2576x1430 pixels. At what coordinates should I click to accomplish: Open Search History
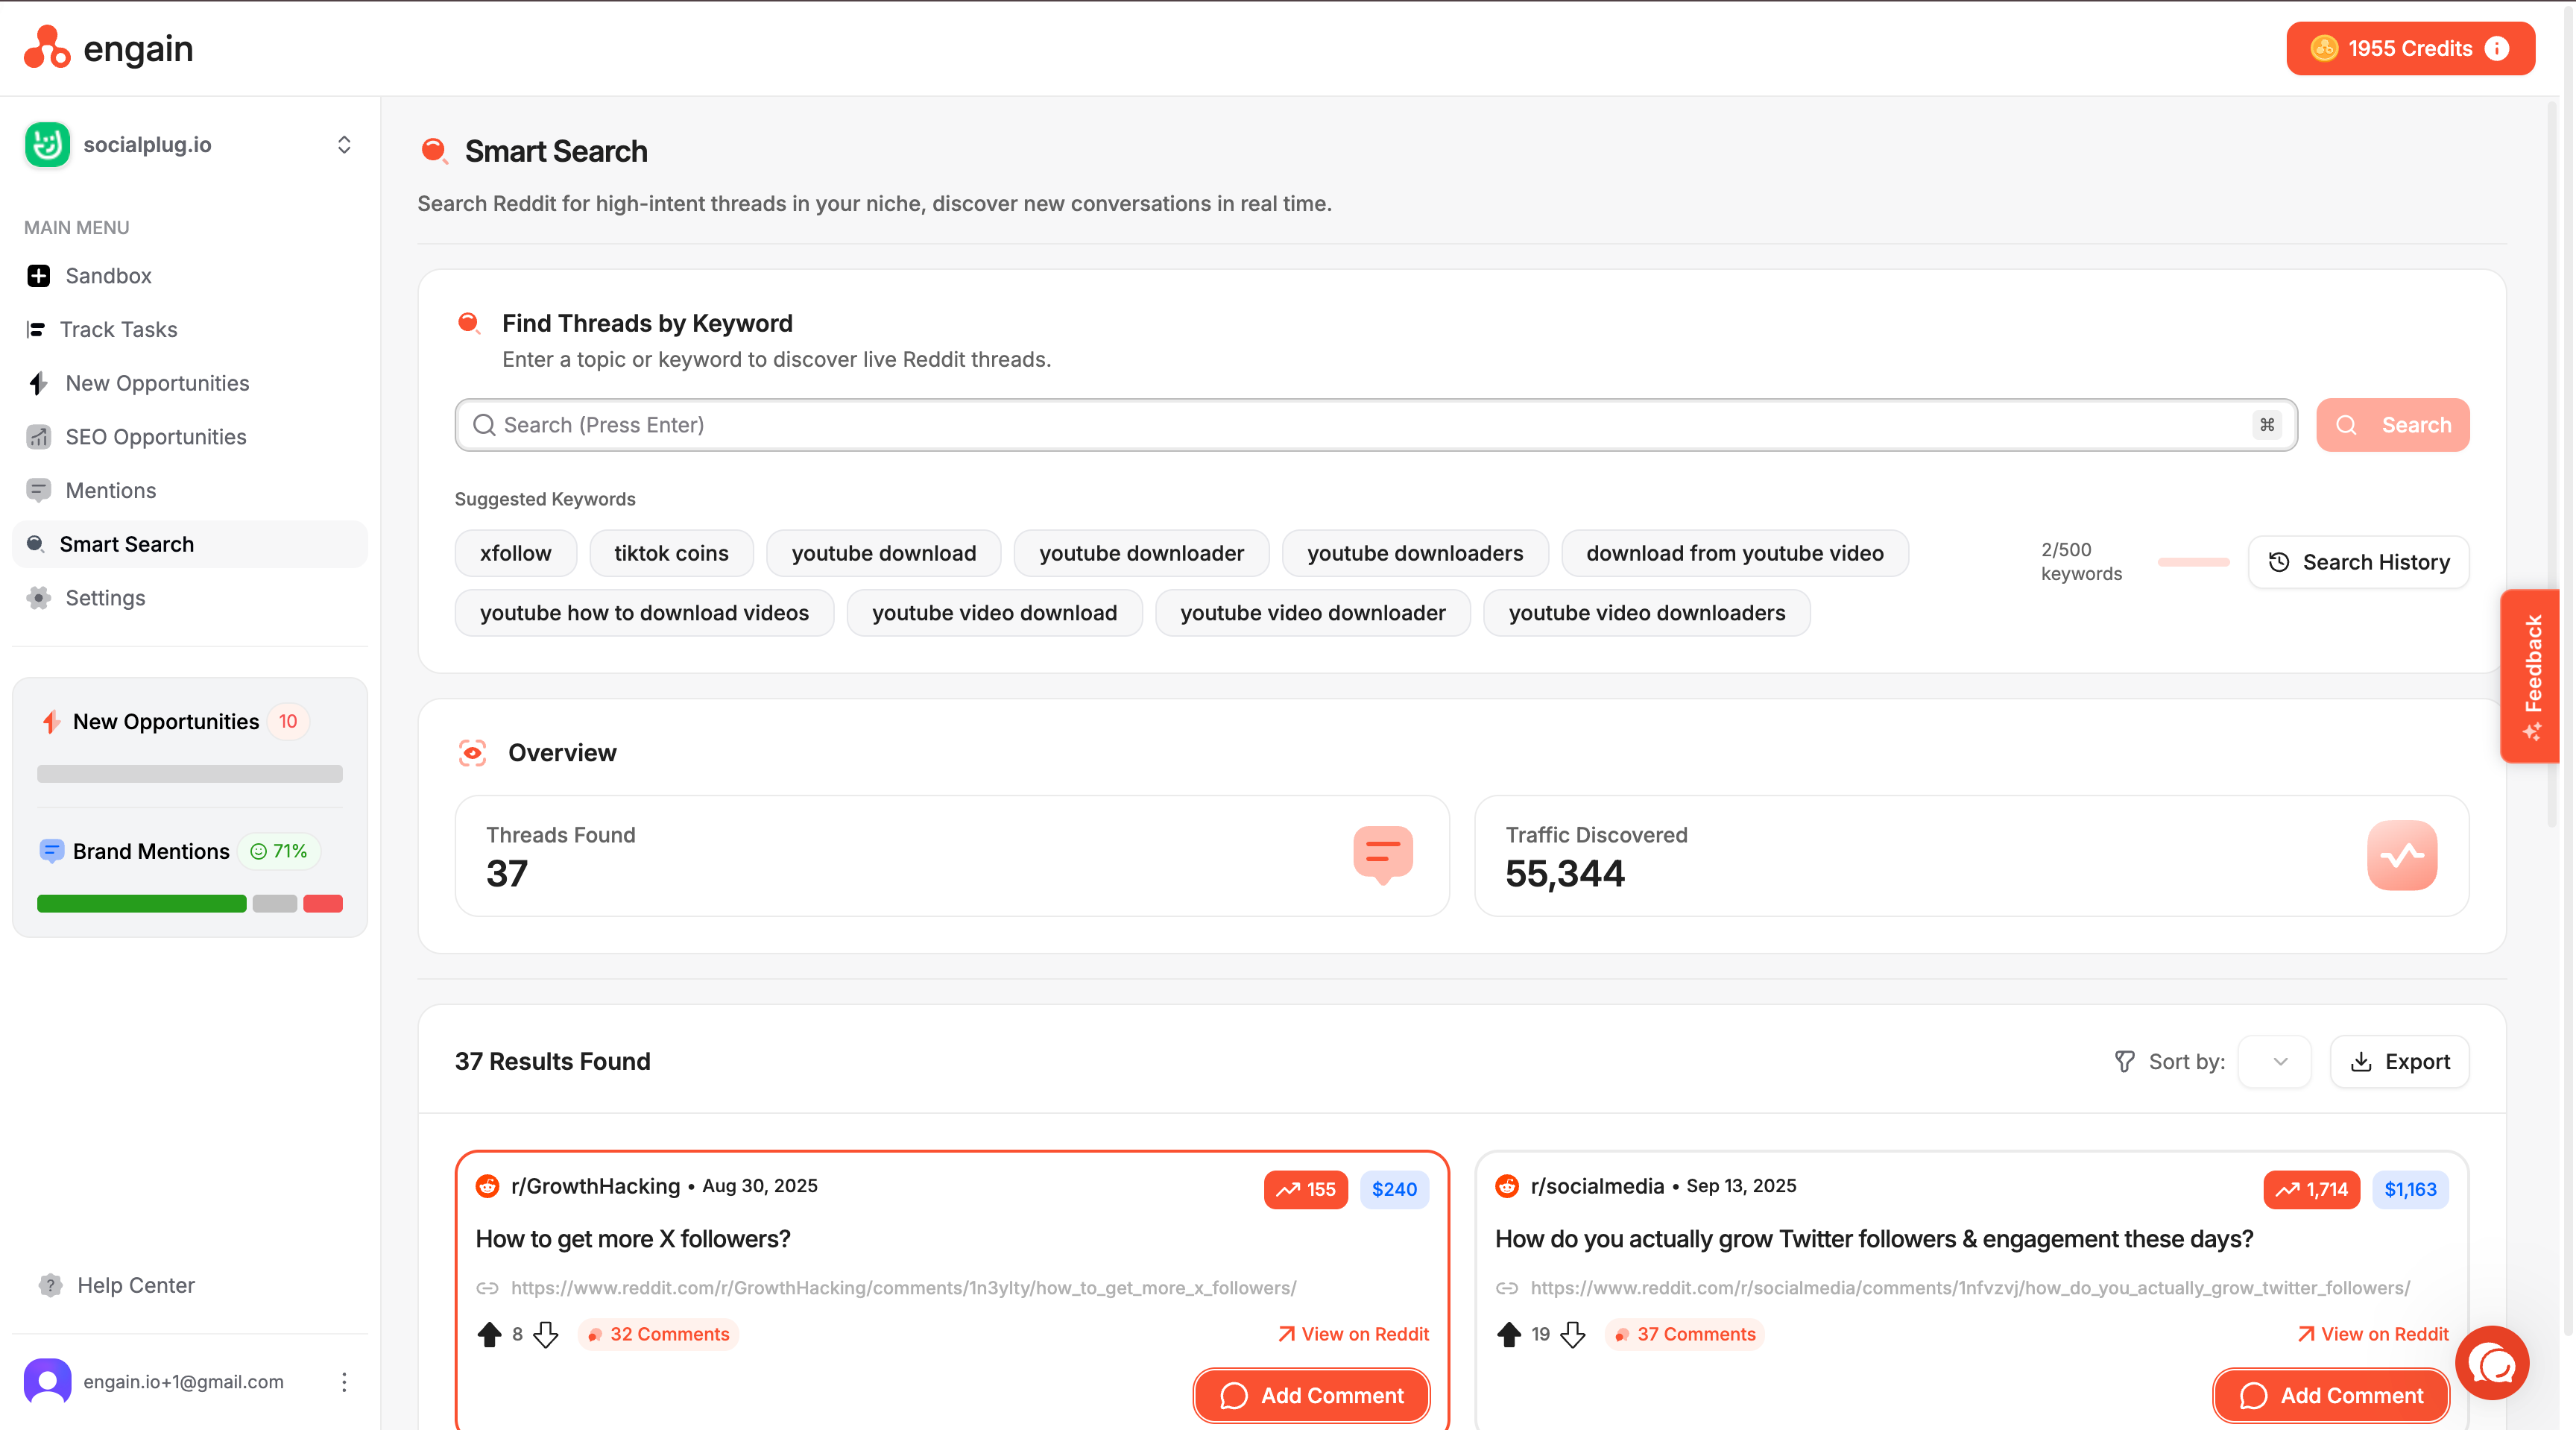pos(2358,562)
